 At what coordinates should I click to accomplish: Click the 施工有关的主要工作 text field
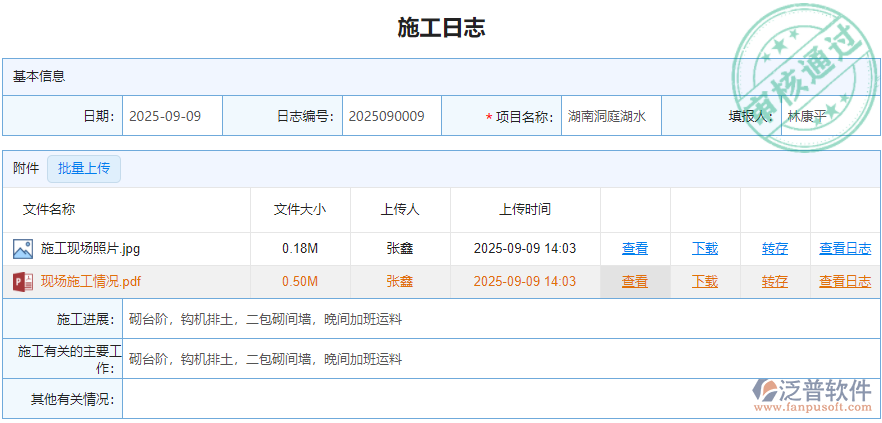[501, 359]
